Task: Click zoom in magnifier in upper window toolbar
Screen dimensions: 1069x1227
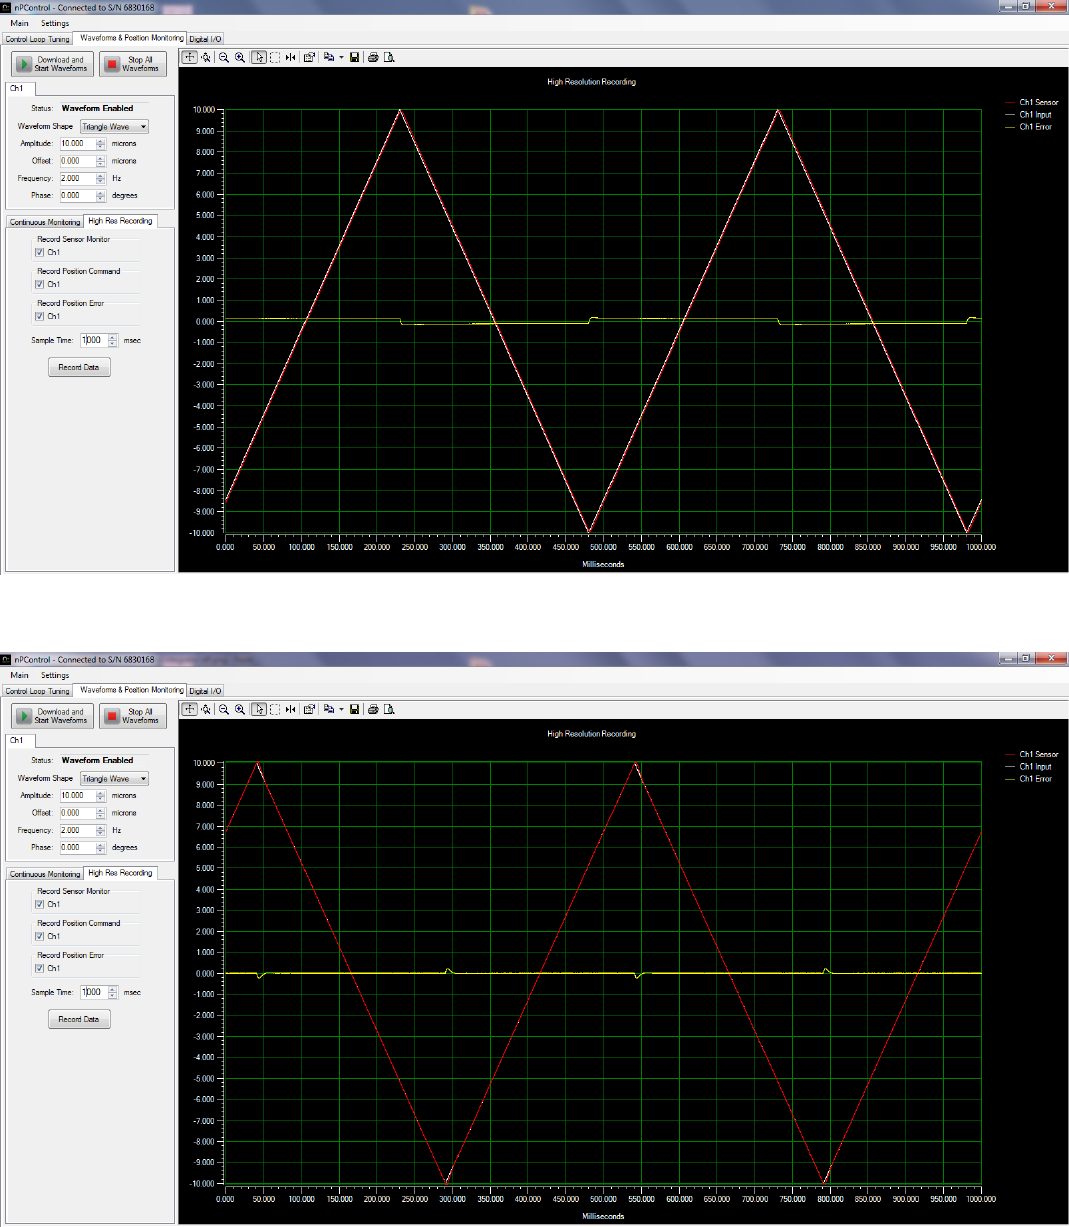Action: (240, 57)
